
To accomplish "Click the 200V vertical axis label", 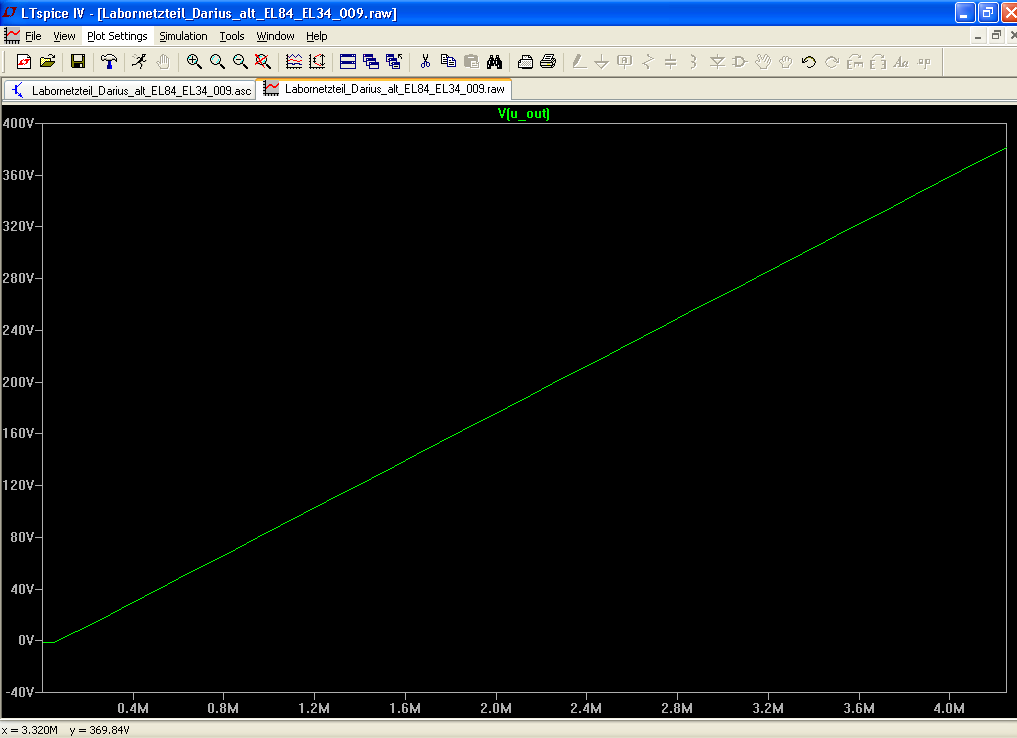I will pos(19,382).
